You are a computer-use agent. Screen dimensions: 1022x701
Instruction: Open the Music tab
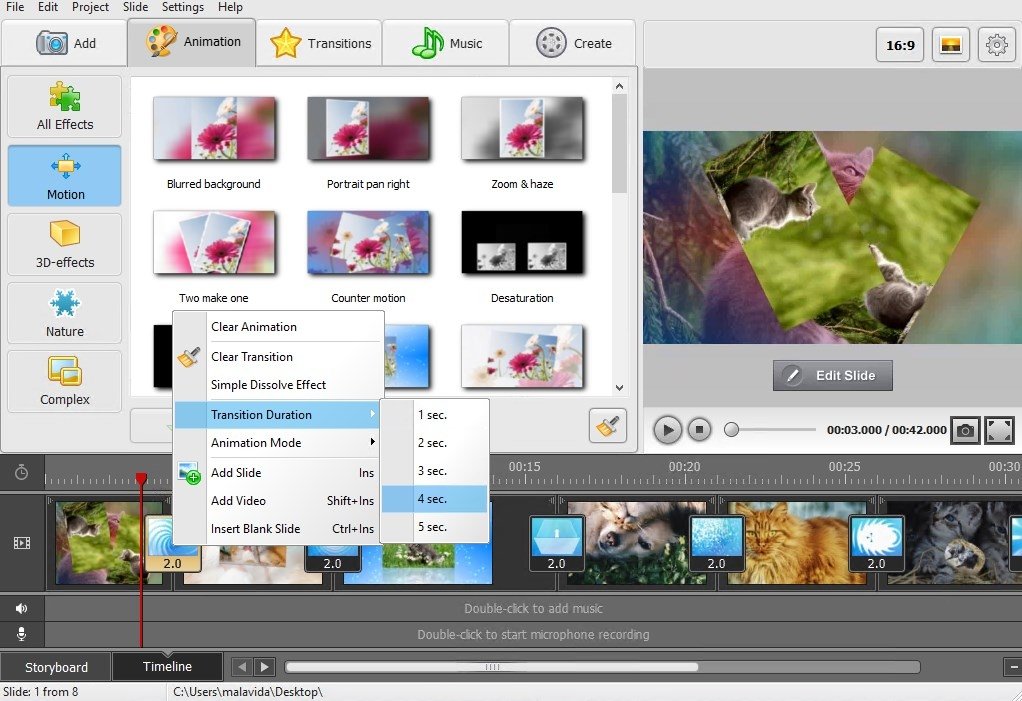point(445,43)
